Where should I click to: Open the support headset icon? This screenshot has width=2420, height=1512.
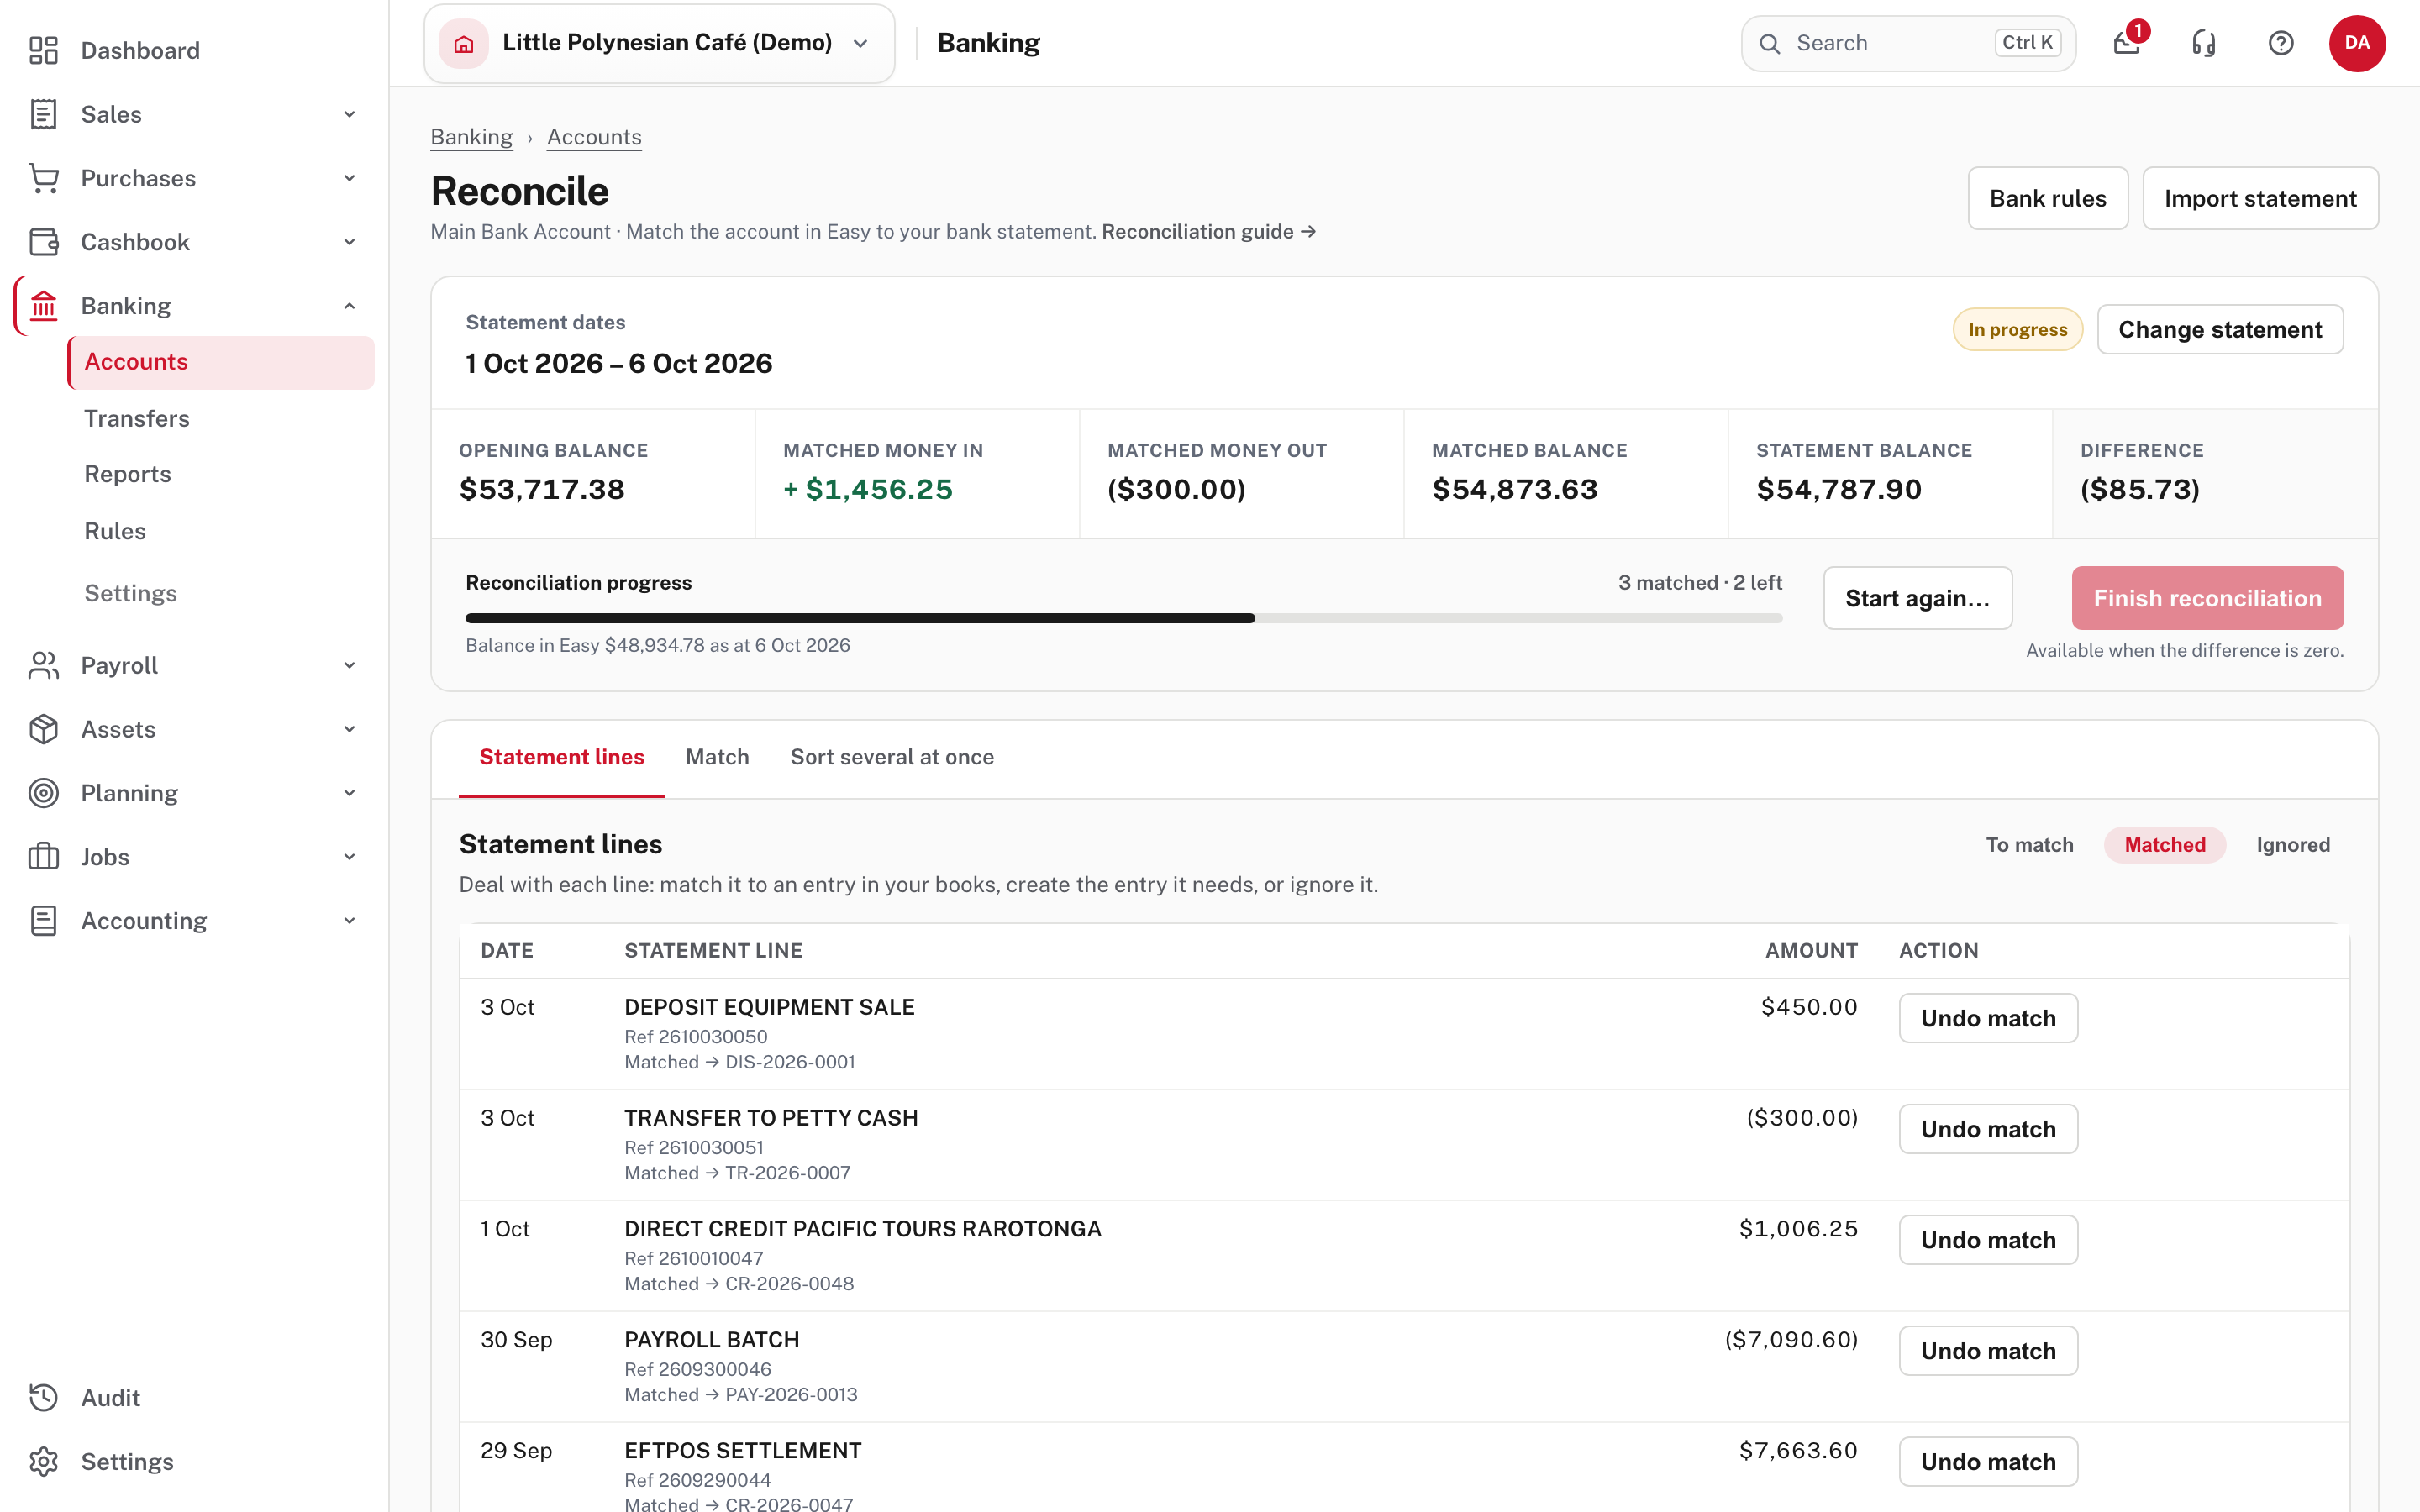pyautogui.click(x=2204, y=43)
